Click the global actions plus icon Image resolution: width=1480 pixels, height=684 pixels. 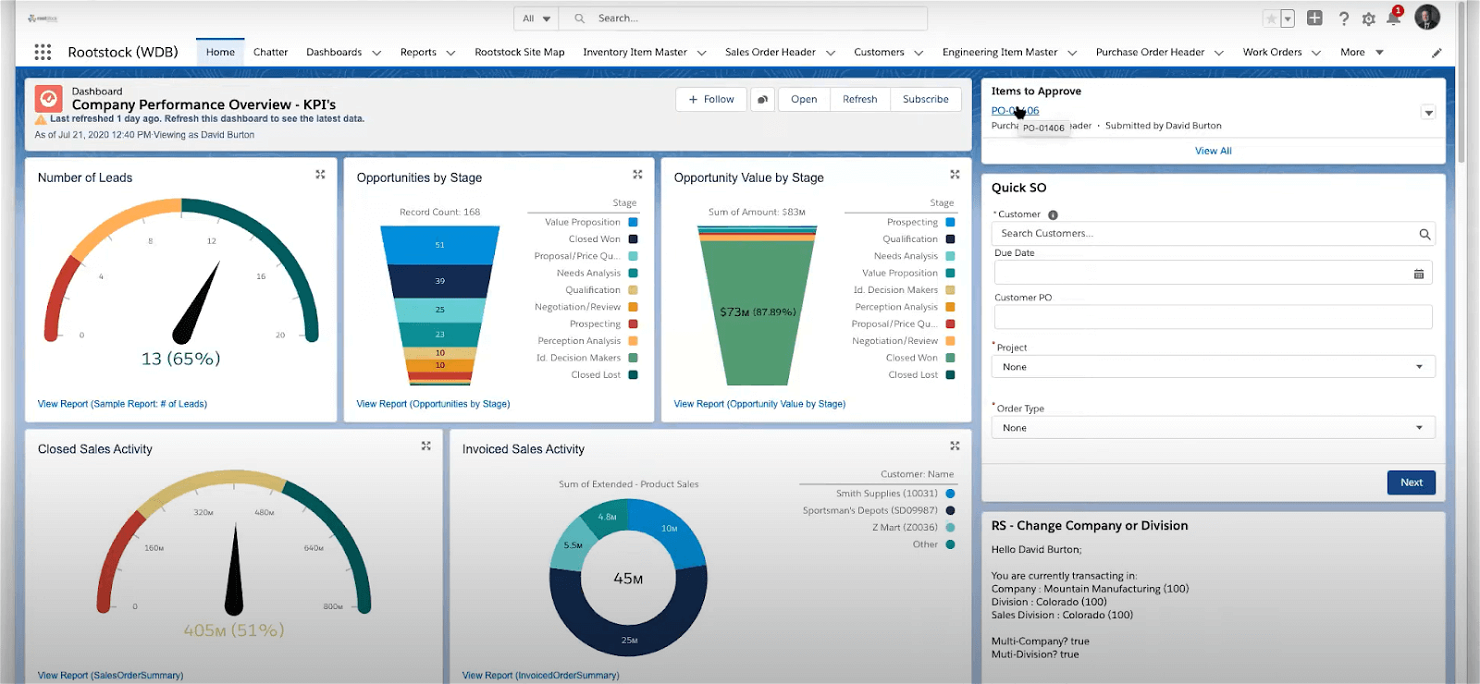pos(1315,18)
